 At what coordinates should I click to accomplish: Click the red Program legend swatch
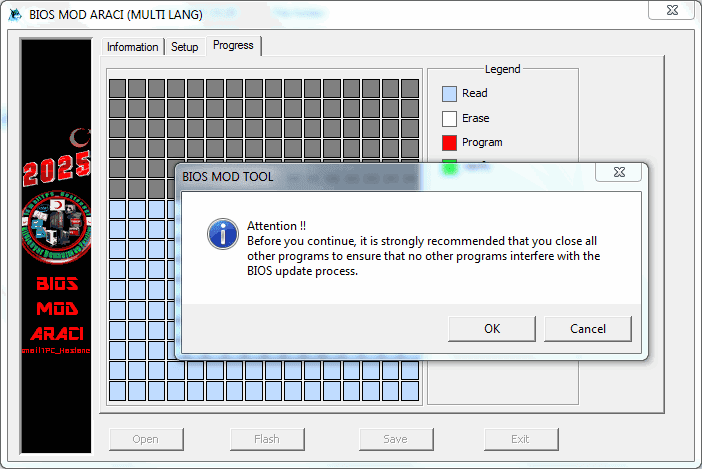[x=449, y=142]
